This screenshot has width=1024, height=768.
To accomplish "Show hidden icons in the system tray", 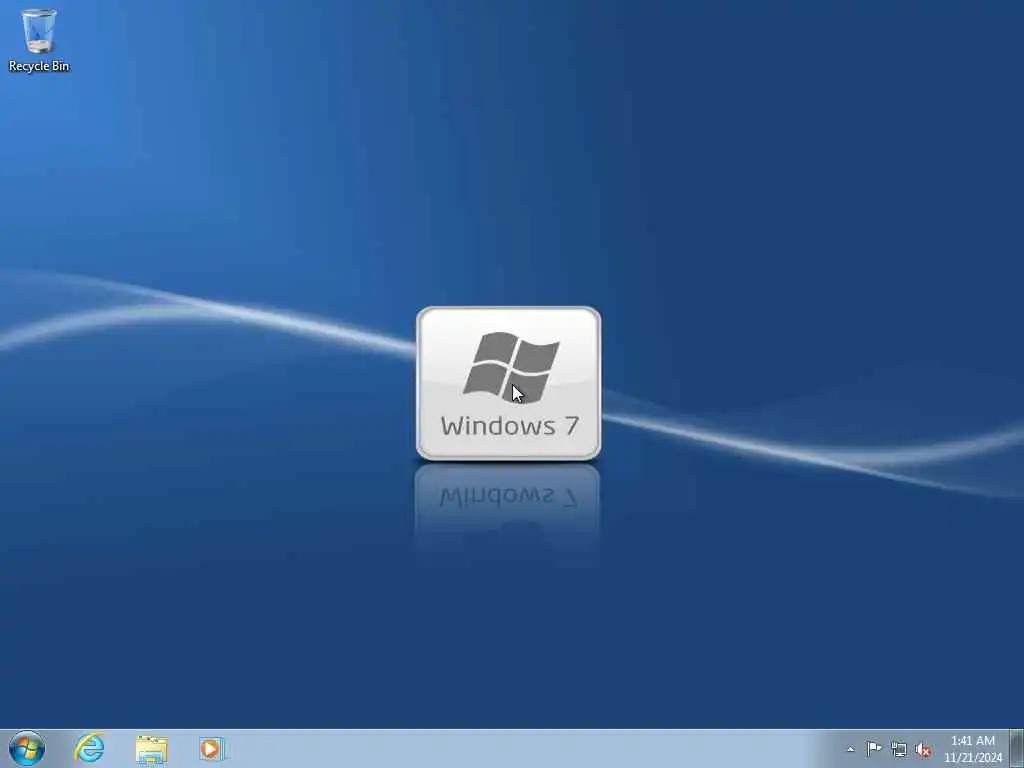I will [850, 749].
